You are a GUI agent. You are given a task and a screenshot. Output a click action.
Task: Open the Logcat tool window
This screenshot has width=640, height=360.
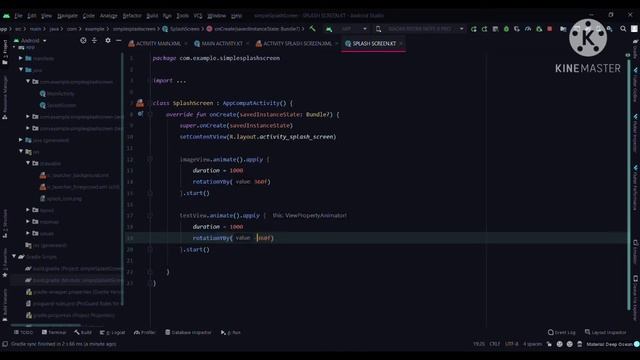[x=113, y=332]
